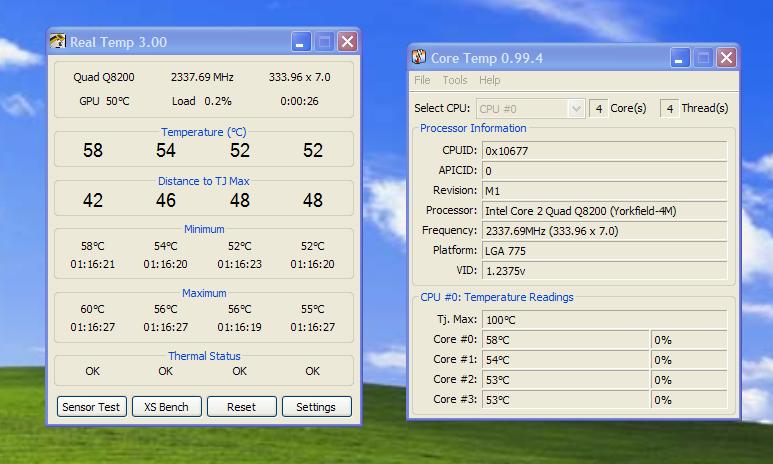Click the first core OK thermal status

(x=92, y=371)
